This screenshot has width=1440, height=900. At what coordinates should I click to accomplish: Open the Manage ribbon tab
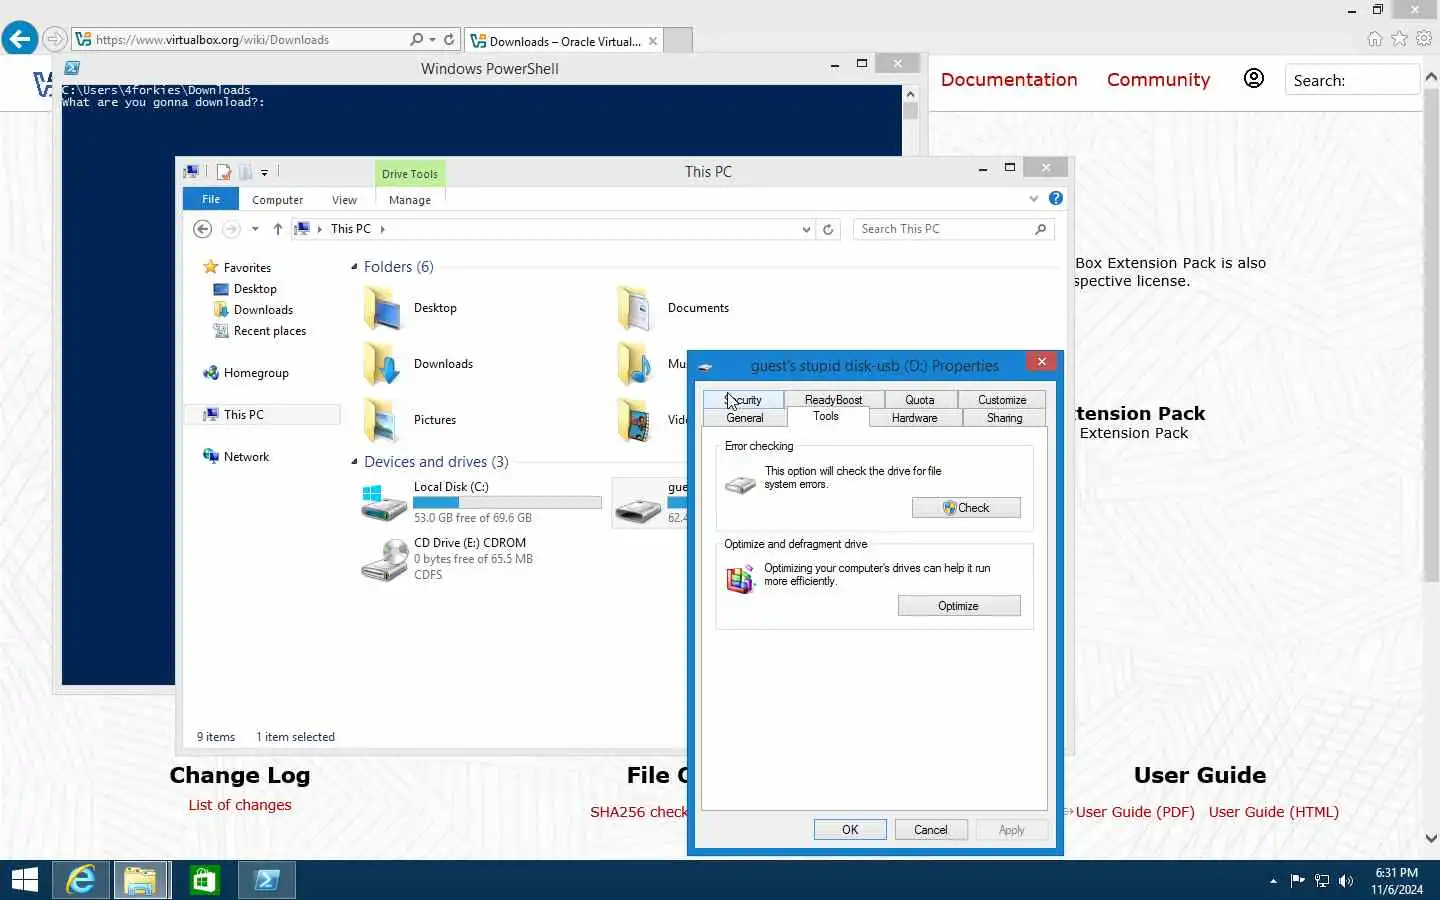point(410,200)
